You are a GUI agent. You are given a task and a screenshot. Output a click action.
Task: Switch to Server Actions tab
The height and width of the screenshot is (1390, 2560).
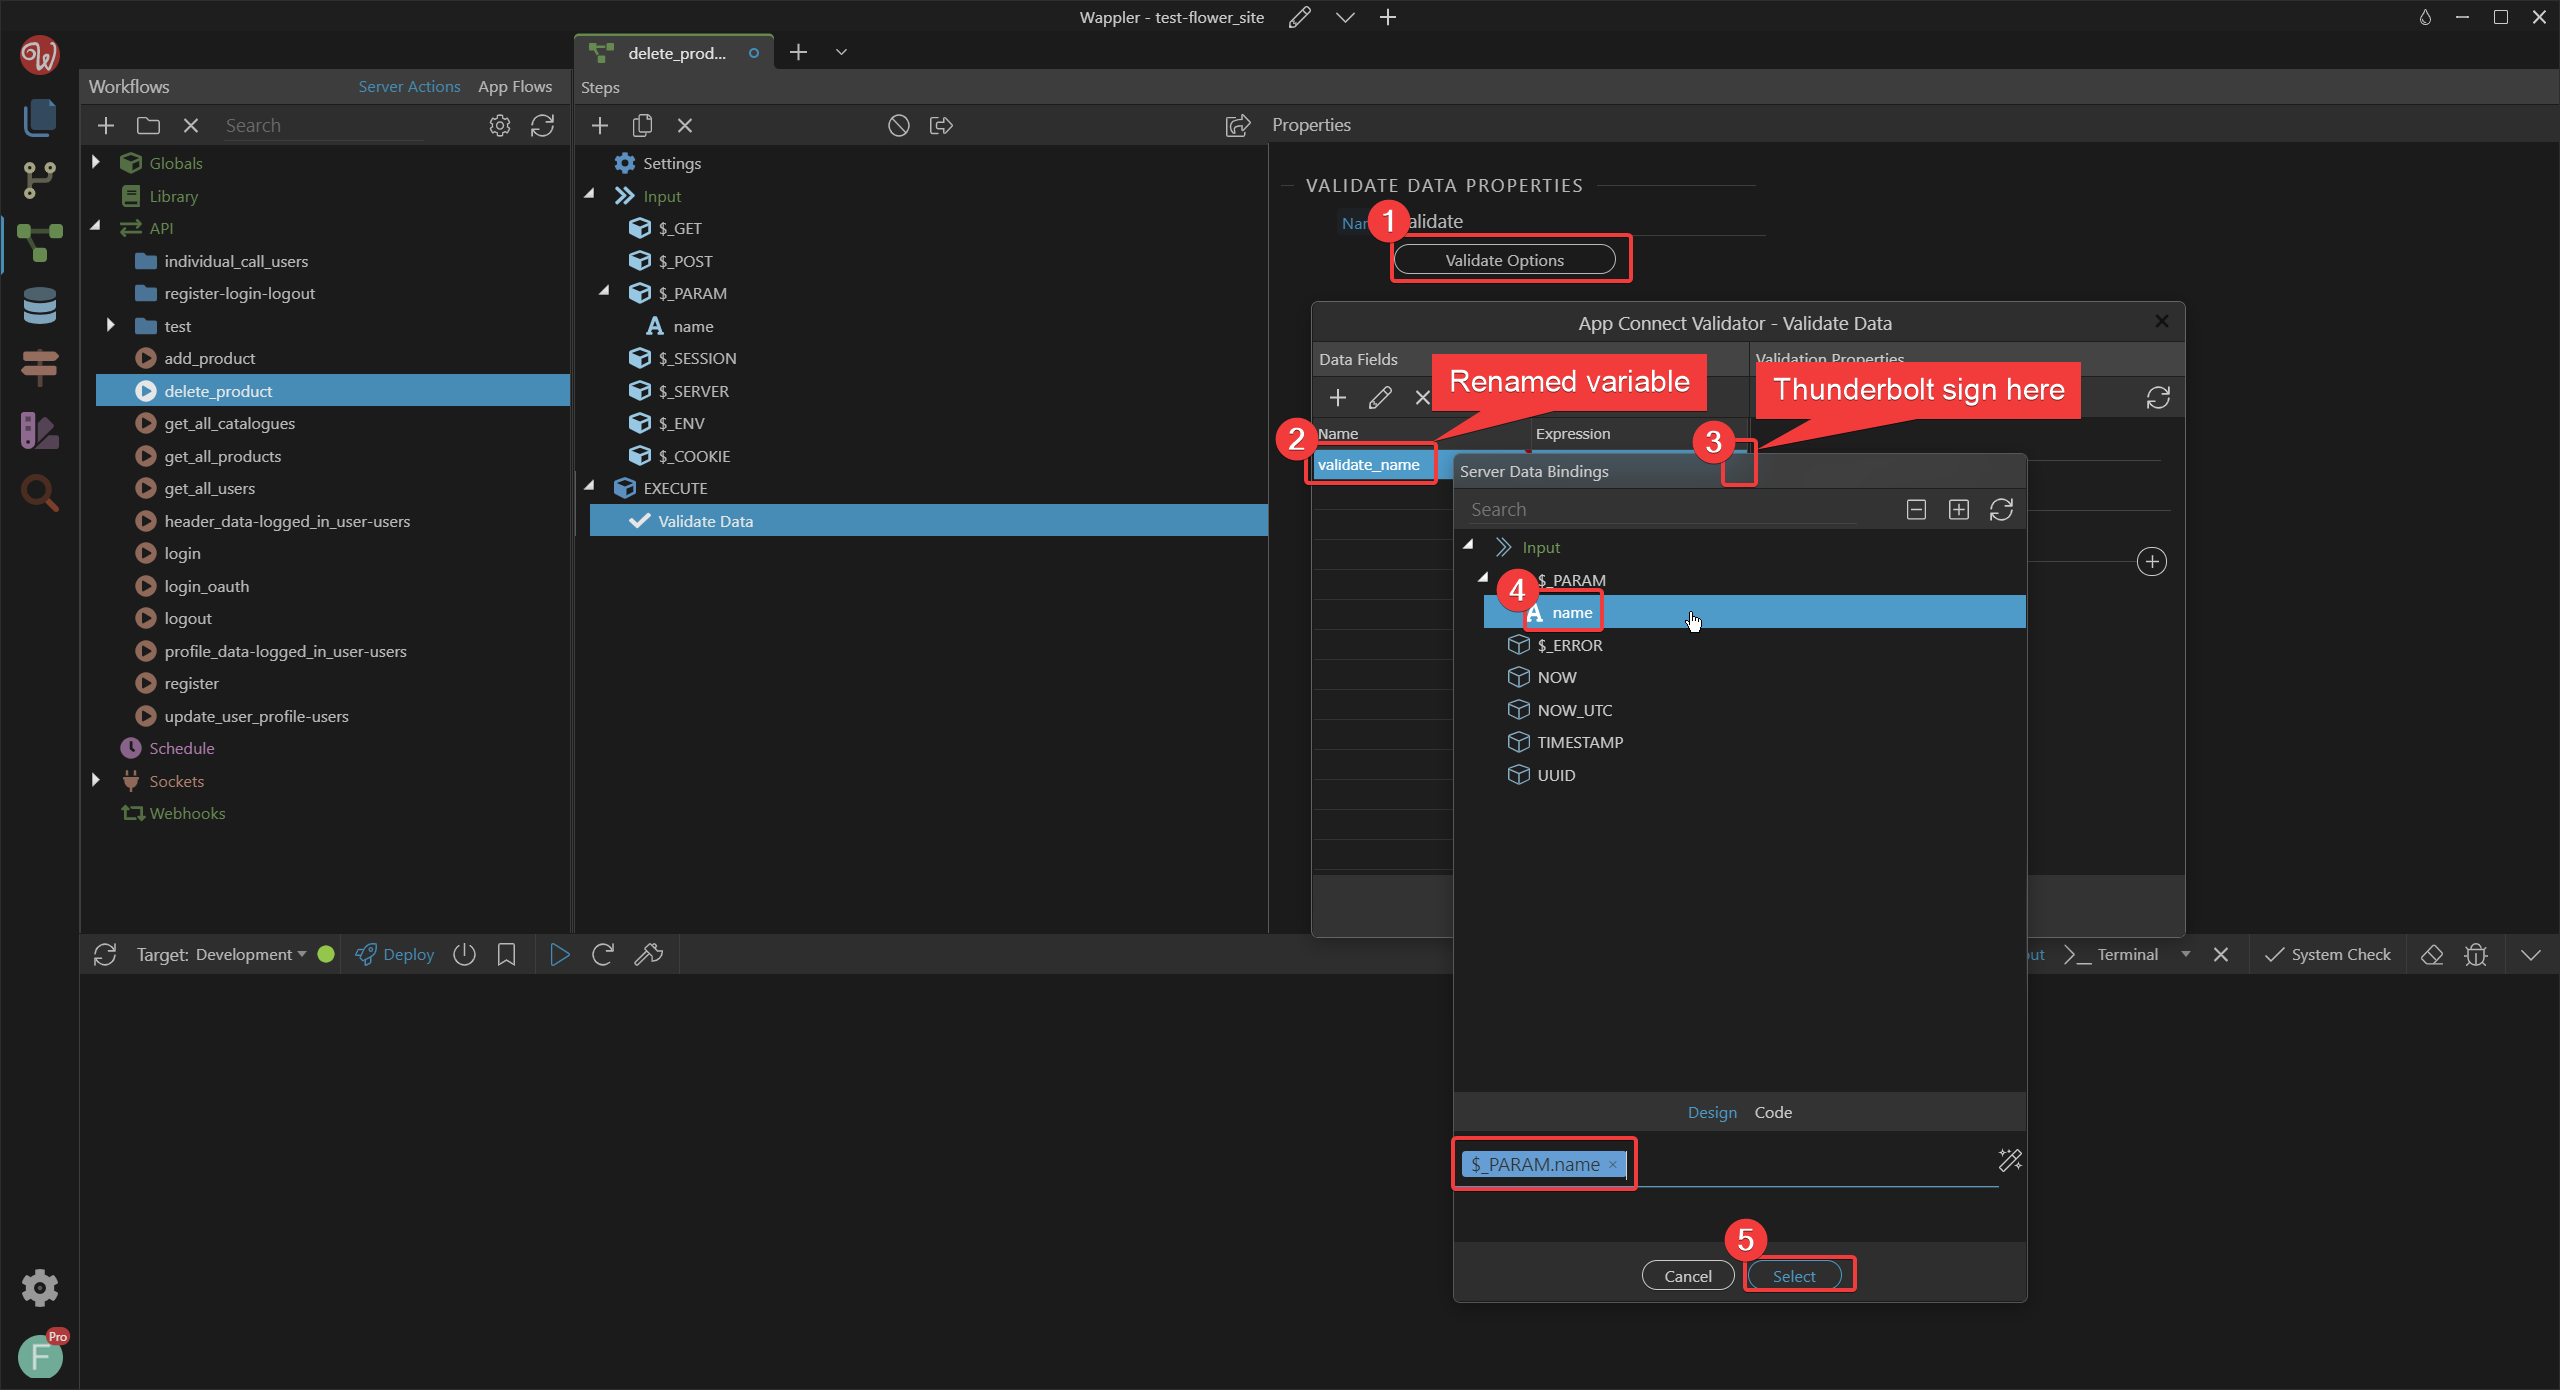(409, 87)
